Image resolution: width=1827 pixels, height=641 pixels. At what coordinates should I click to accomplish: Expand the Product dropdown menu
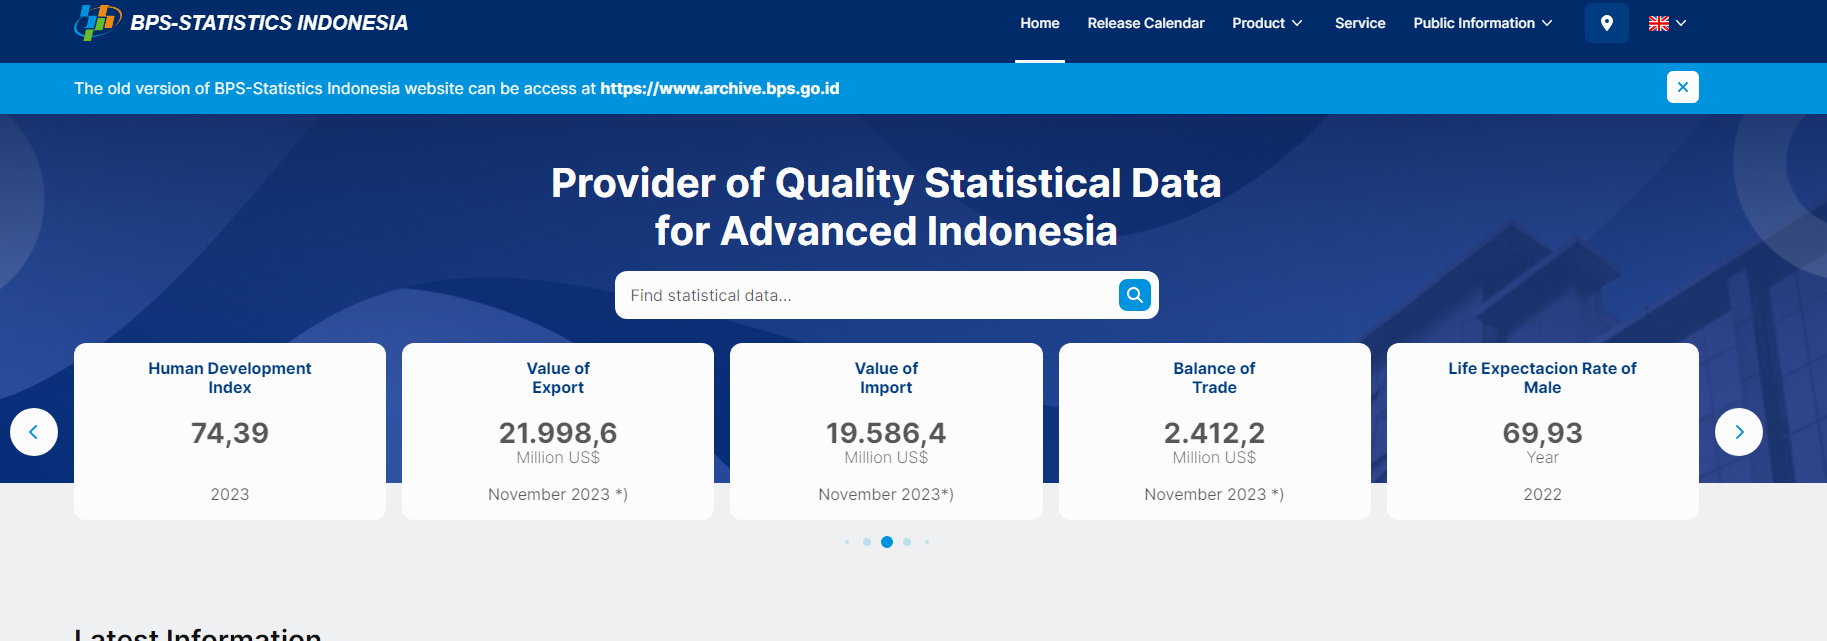(x=1266, y=23)
